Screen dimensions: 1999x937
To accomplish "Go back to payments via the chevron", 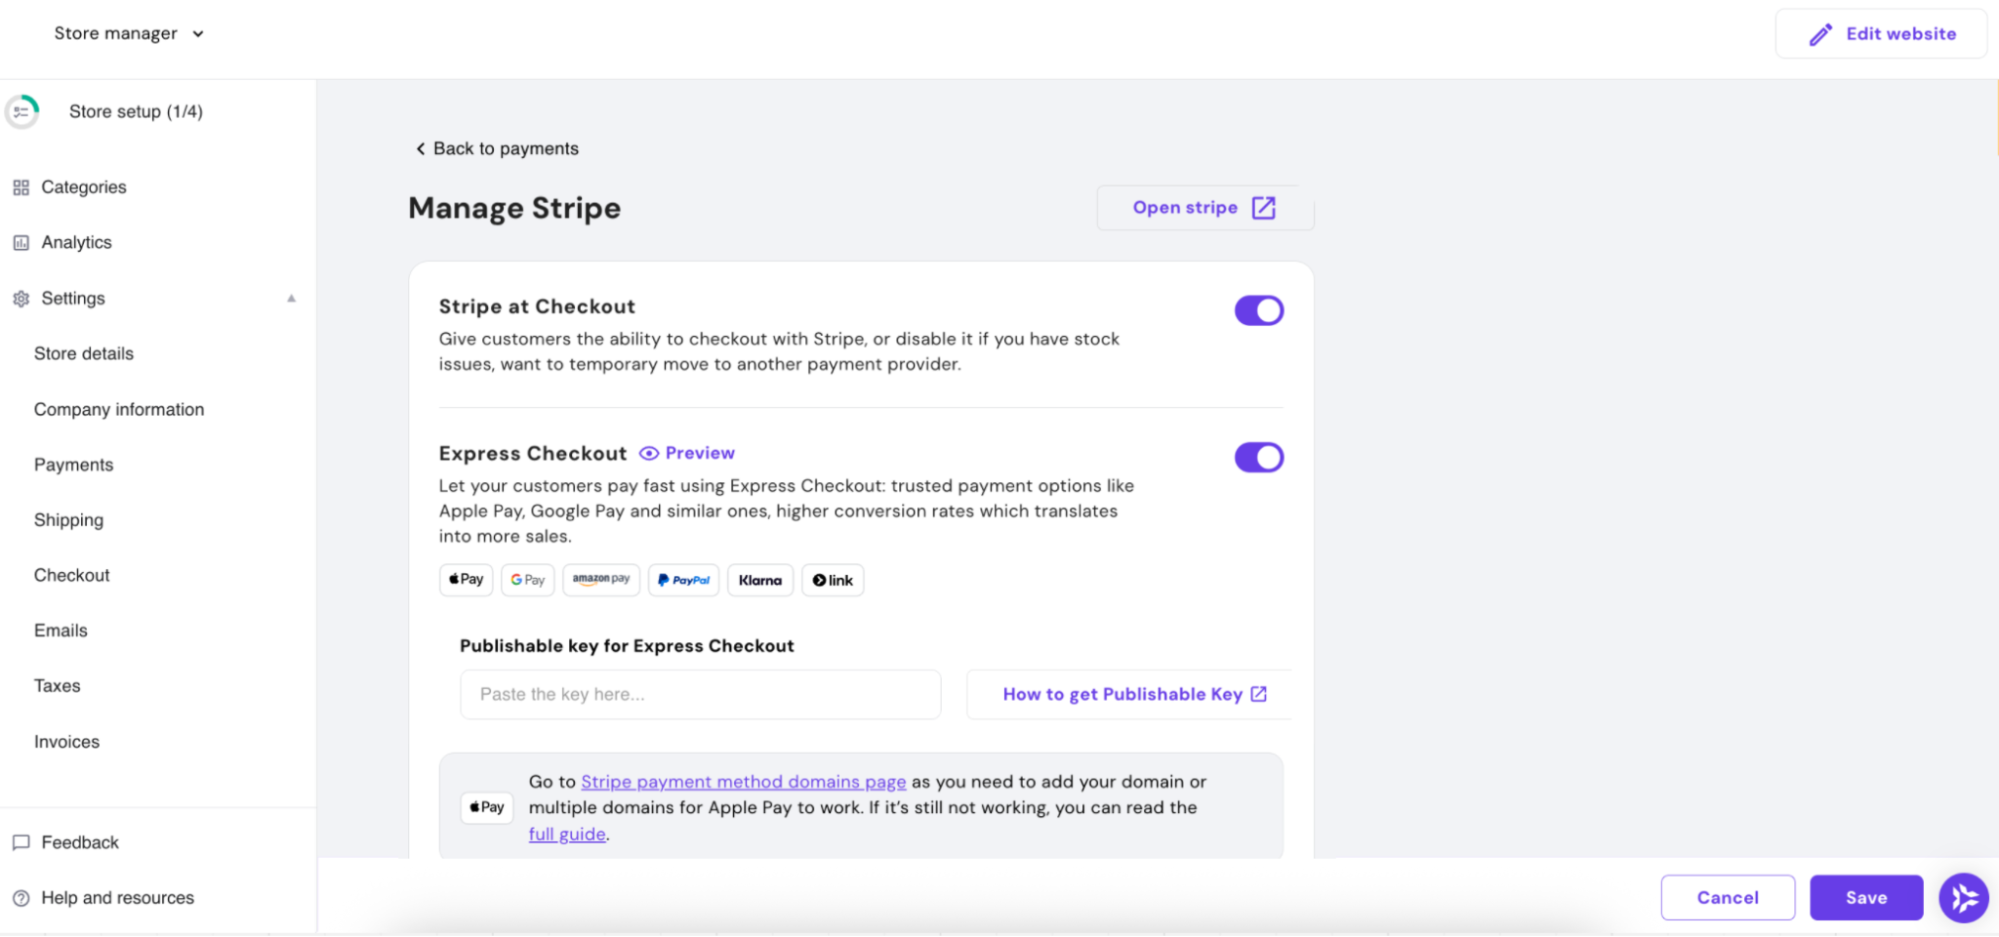I will pos(421,149).
